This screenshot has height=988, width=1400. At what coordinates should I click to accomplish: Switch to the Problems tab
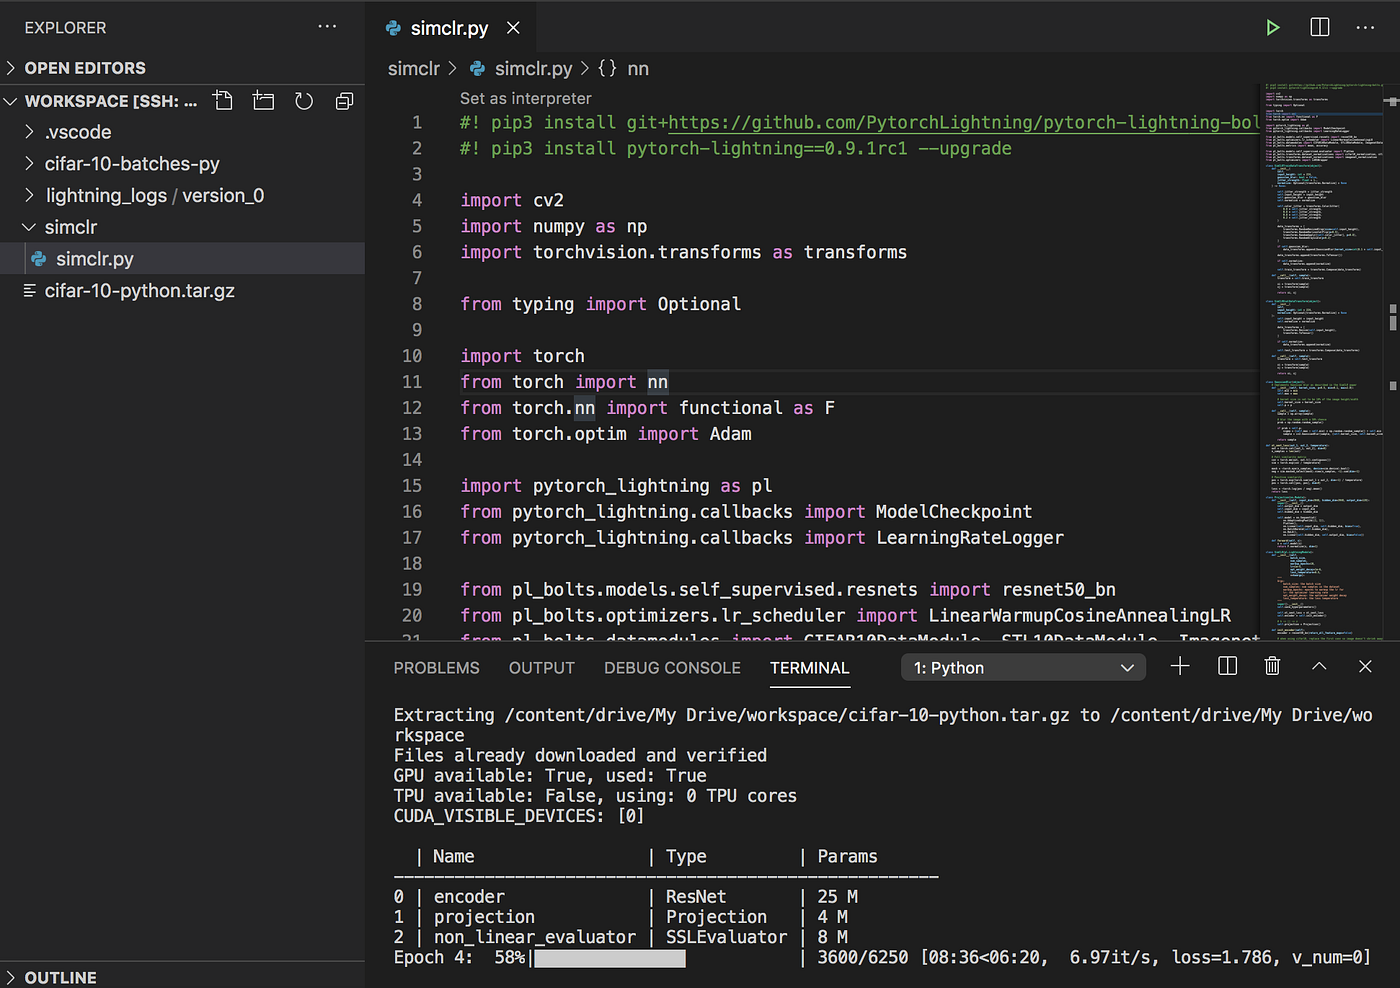point(436,667)
